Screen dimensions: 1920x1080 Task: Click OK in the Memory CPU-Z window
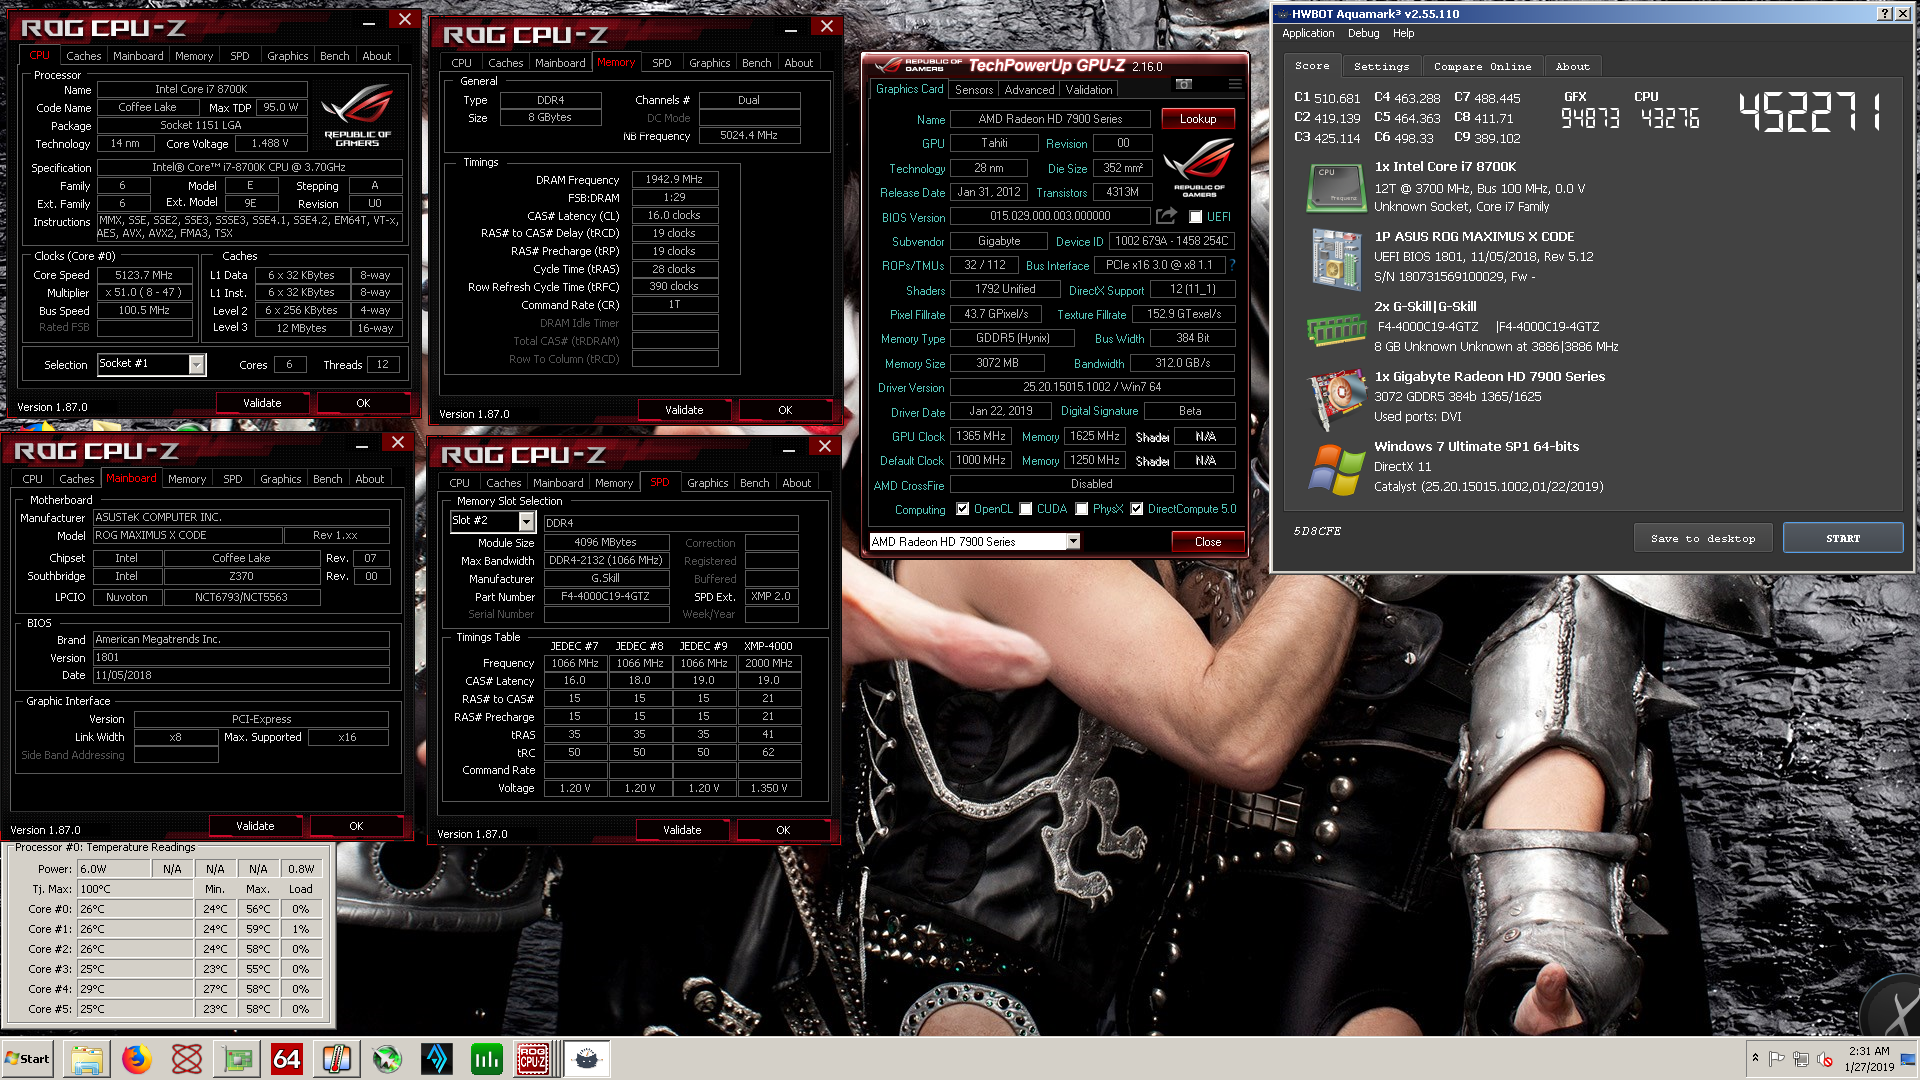pos(785,410)
